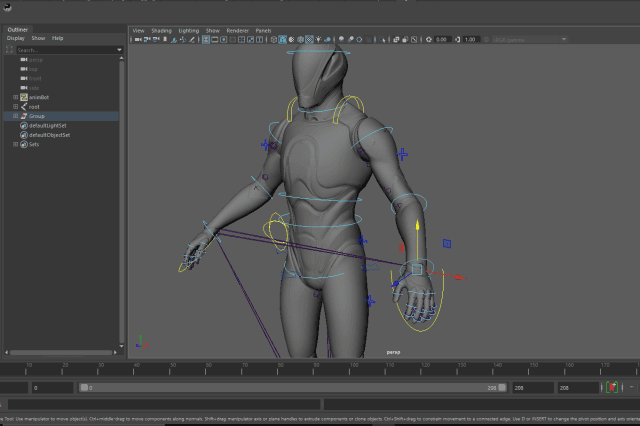This screenshot has width=640, height=426.
Task: Click the Use All Lights icon
Action: coord(319,40)
